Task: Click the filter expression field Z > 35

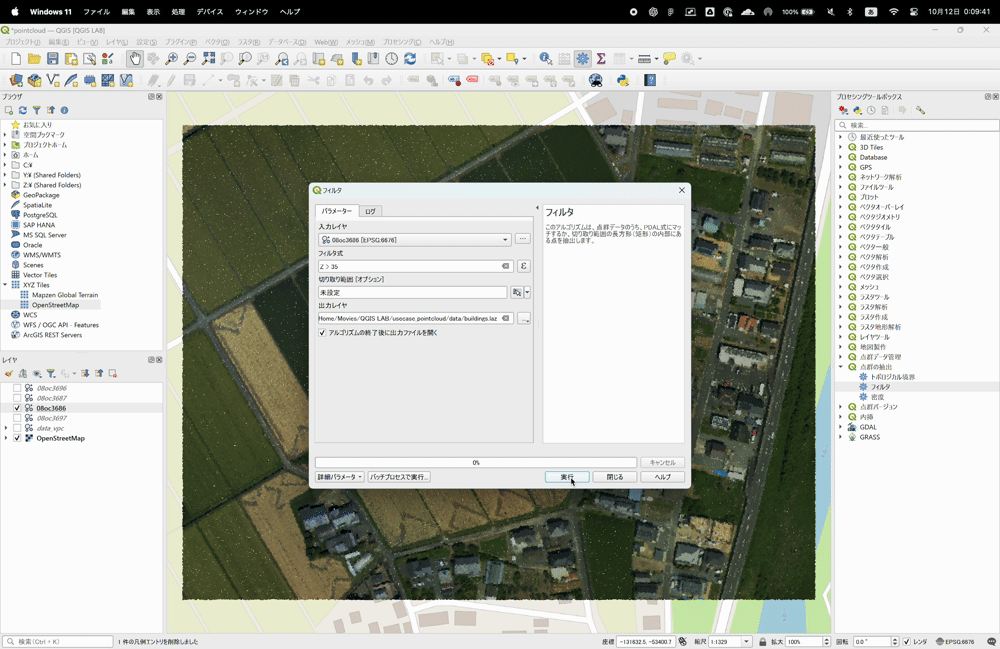Action: pyautogui.click(x=415, y=266)
